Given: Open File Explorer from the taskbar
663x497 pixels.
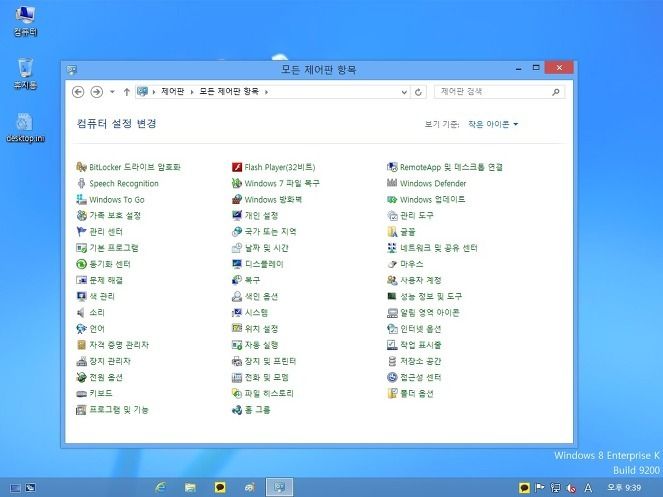Looking at the screenshot, I should pos(190,487).
